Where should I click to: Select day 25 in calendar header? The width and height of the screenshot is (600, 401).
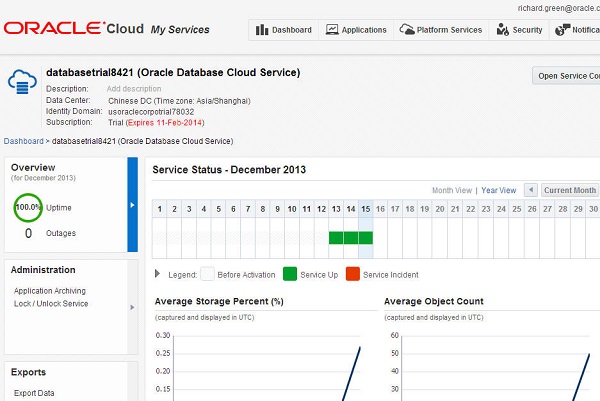517,209
